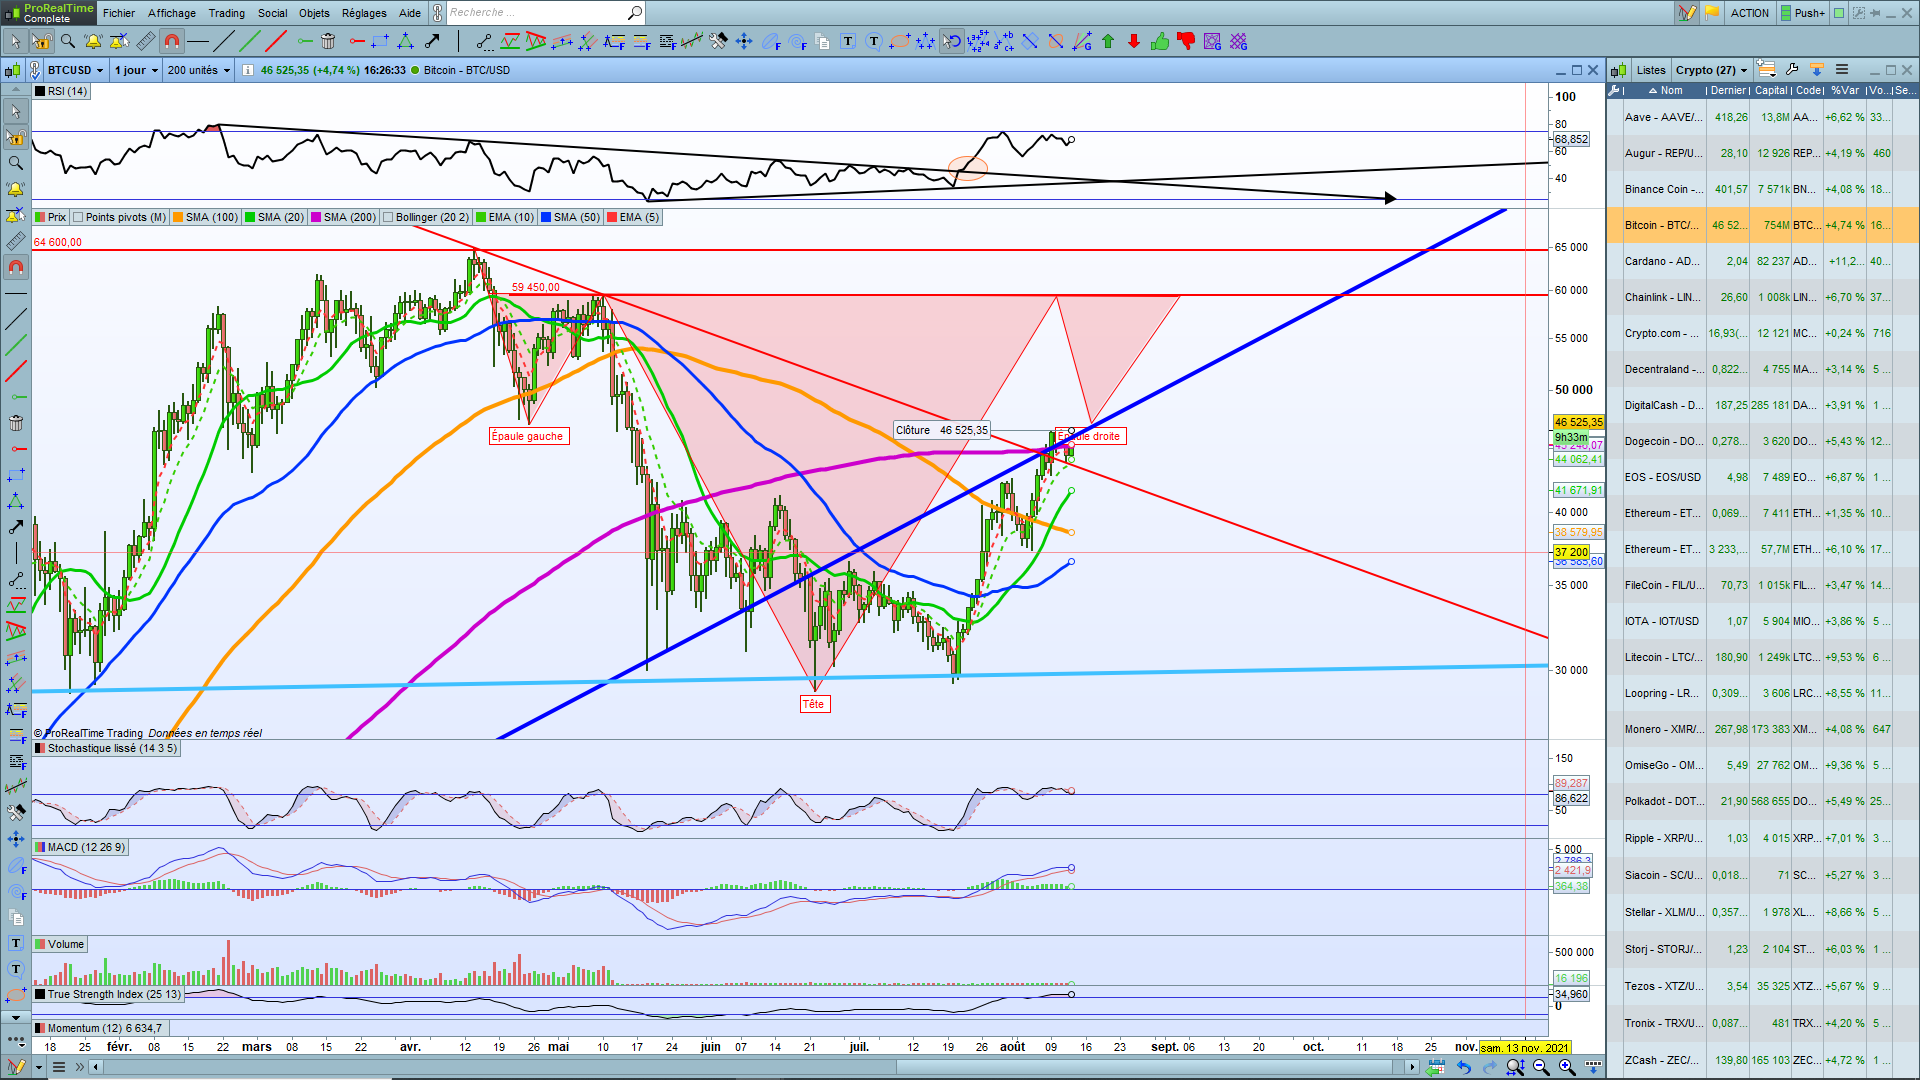The height and width of the screenshot is (1080, 1920).
Task: Open the 1 jour timeframe dropdown
Action: [155, 71]
